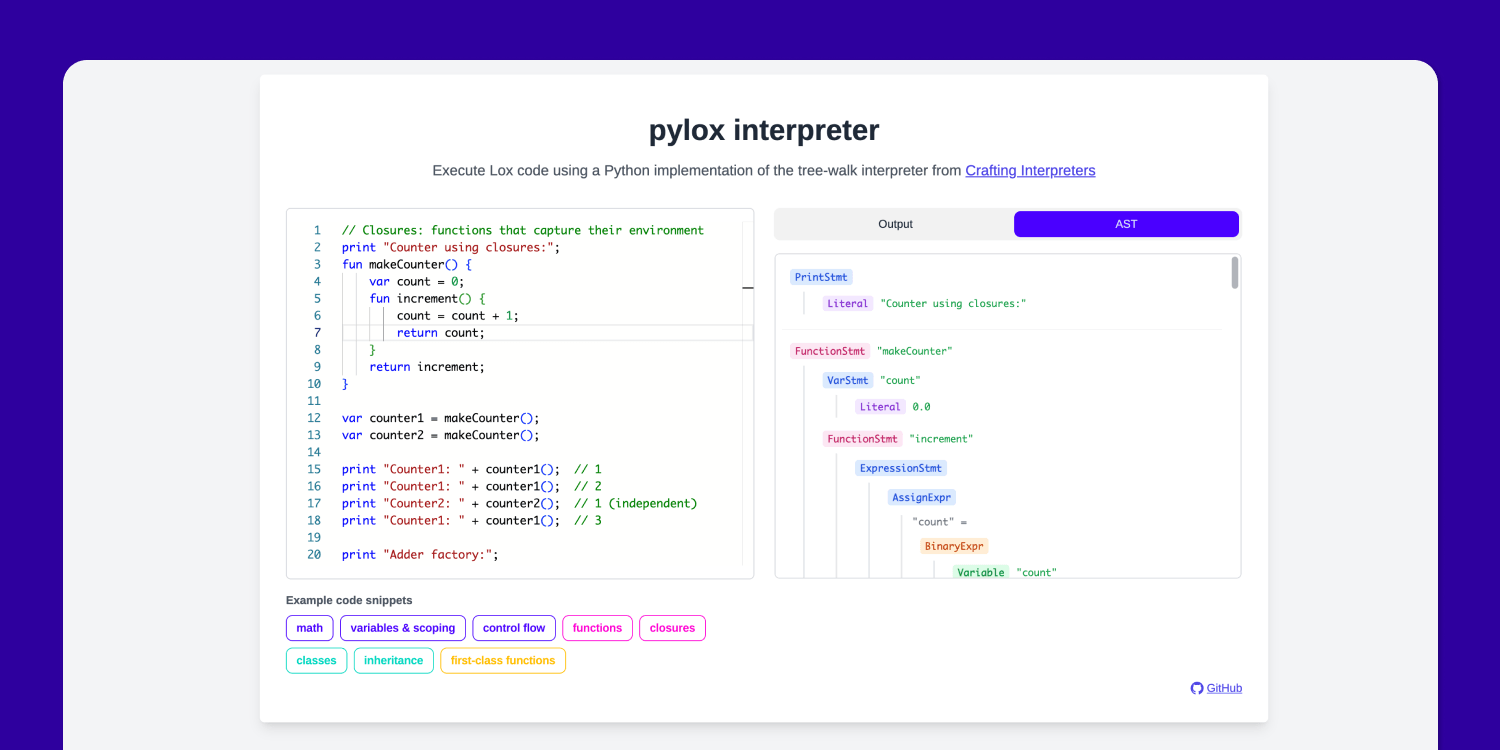
Task: Switch to the Output tab
Action: coord(894,224)
